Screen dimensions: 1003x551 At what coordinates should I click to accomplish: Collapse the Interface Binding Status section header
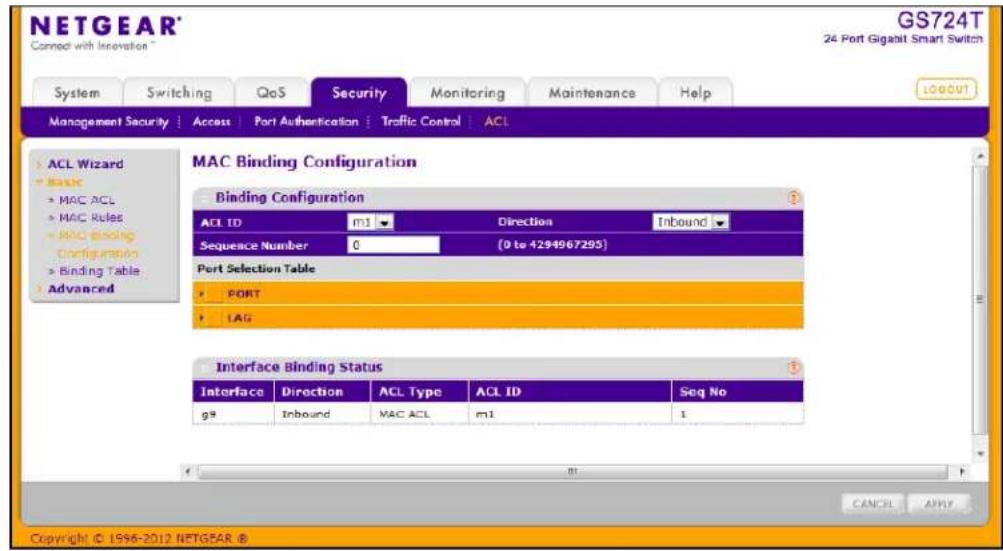coord(204,367)
